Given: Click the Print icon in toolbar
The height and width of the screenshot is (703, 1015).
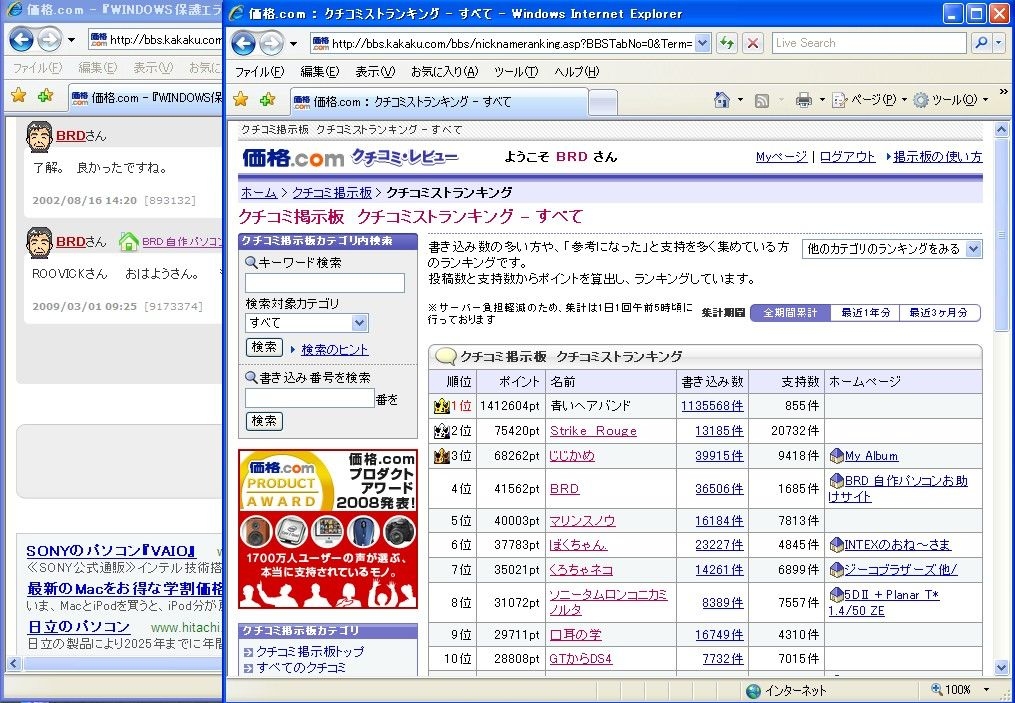Looking at the screenshot, I should point(803,100).
